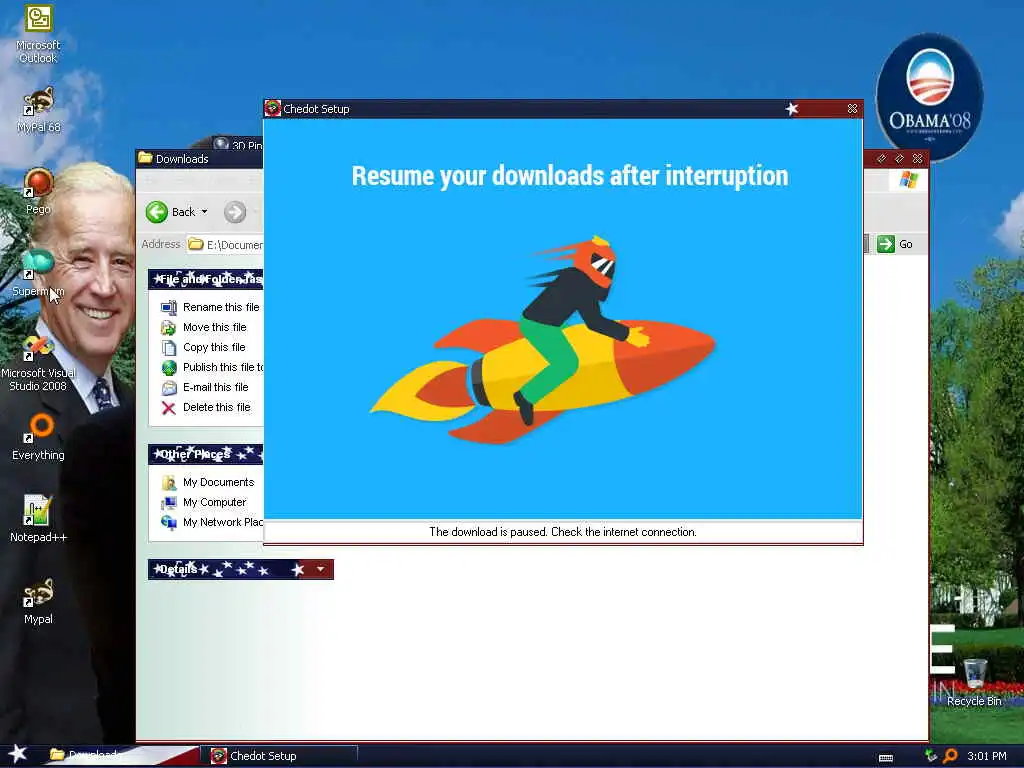Launch the Pego desktop shortcut
This screenshot has height=768, width=1024.
(38, 191)
